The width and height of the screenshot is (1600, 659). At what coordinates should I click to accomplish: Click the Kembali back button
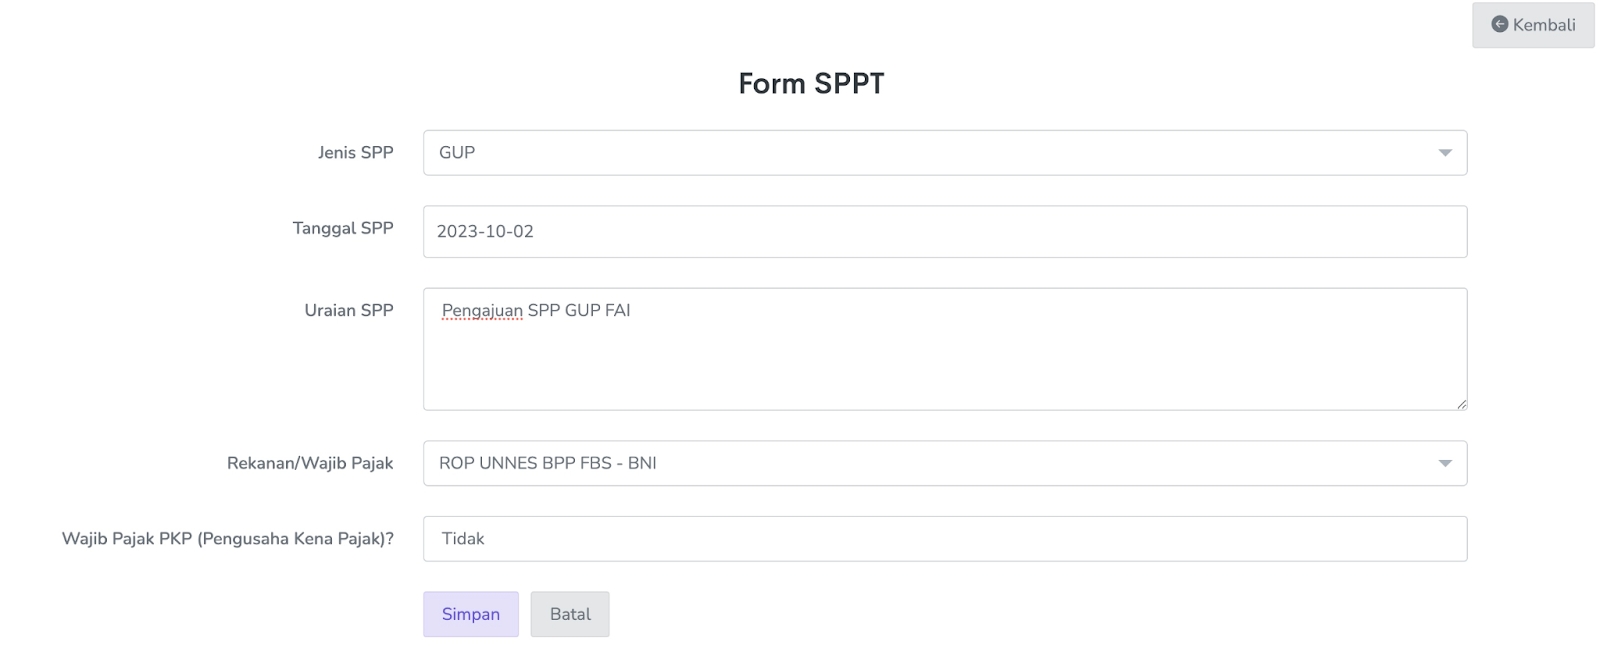click(x=1533, y=25)
